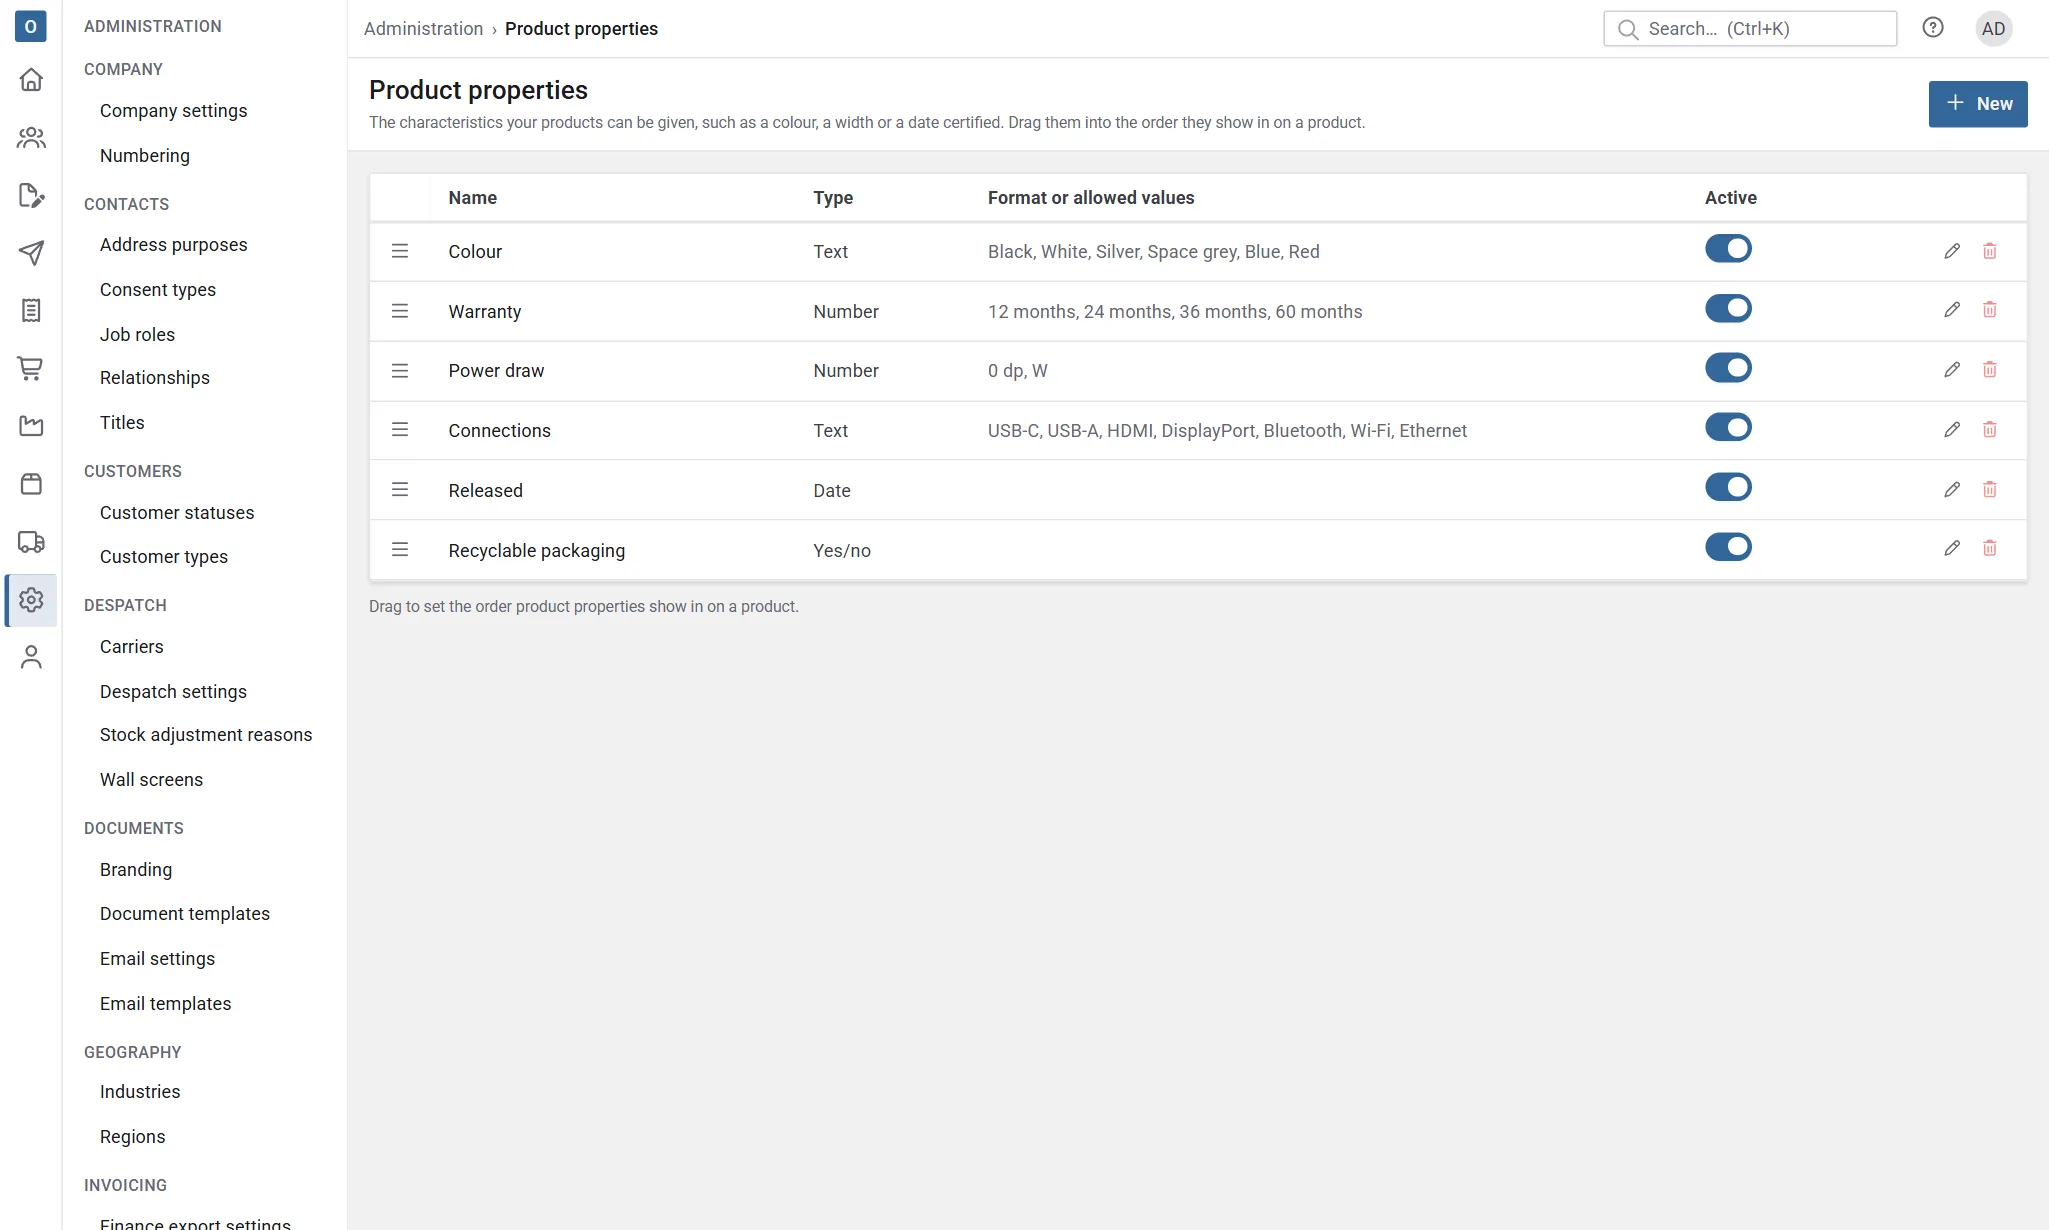Edit the Released property
2049x1230 pixels.
1952,490
